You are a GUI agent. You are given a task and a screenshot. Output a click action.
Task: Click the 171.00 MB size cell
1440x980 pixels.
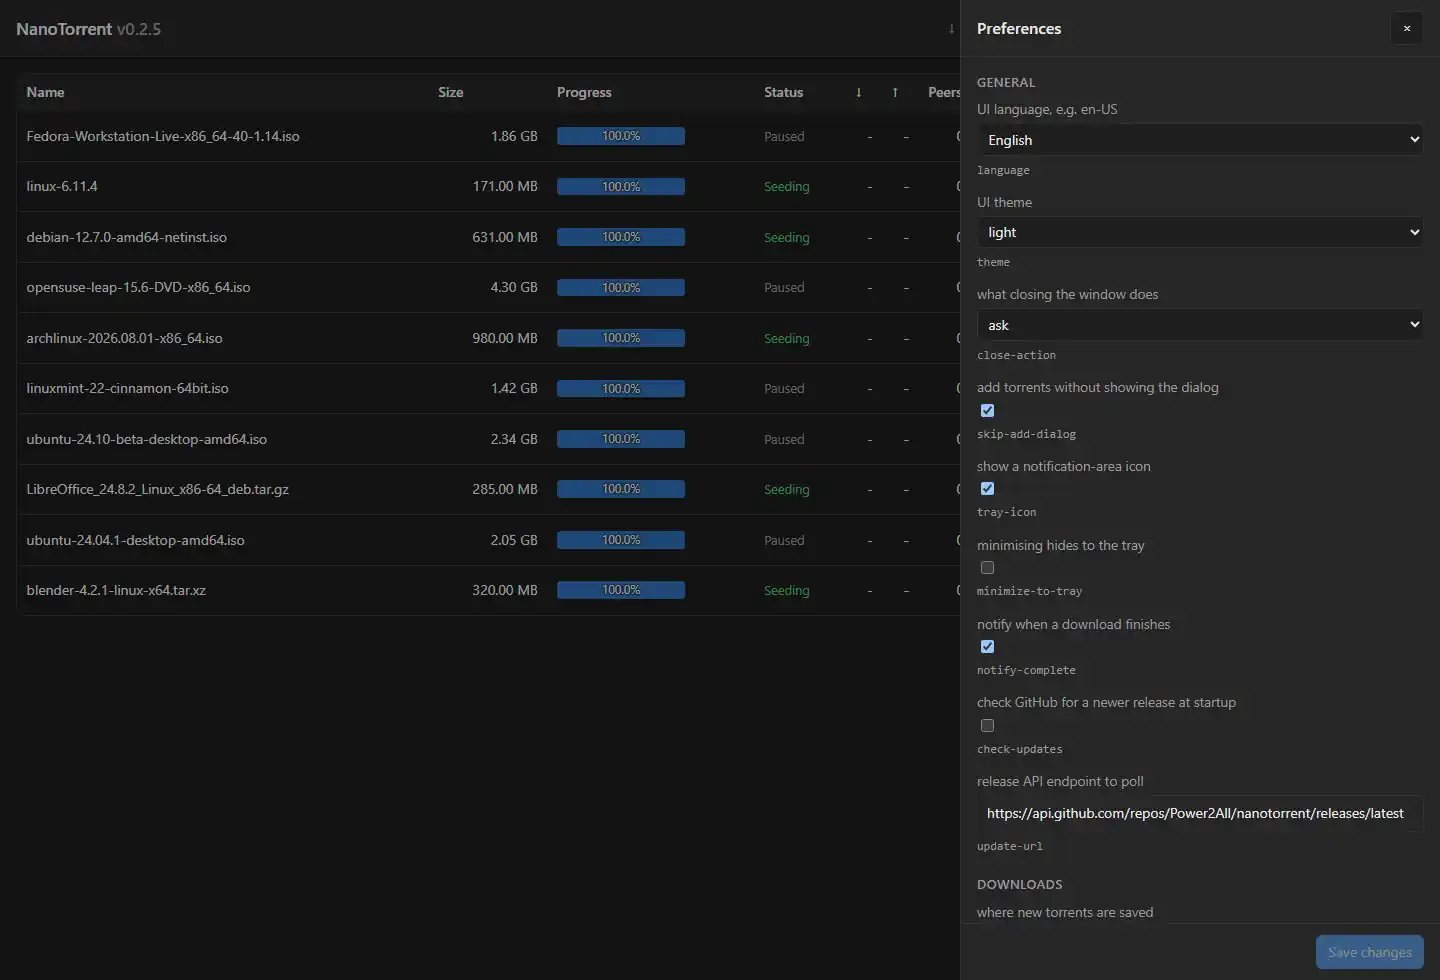tap(505, 186)
